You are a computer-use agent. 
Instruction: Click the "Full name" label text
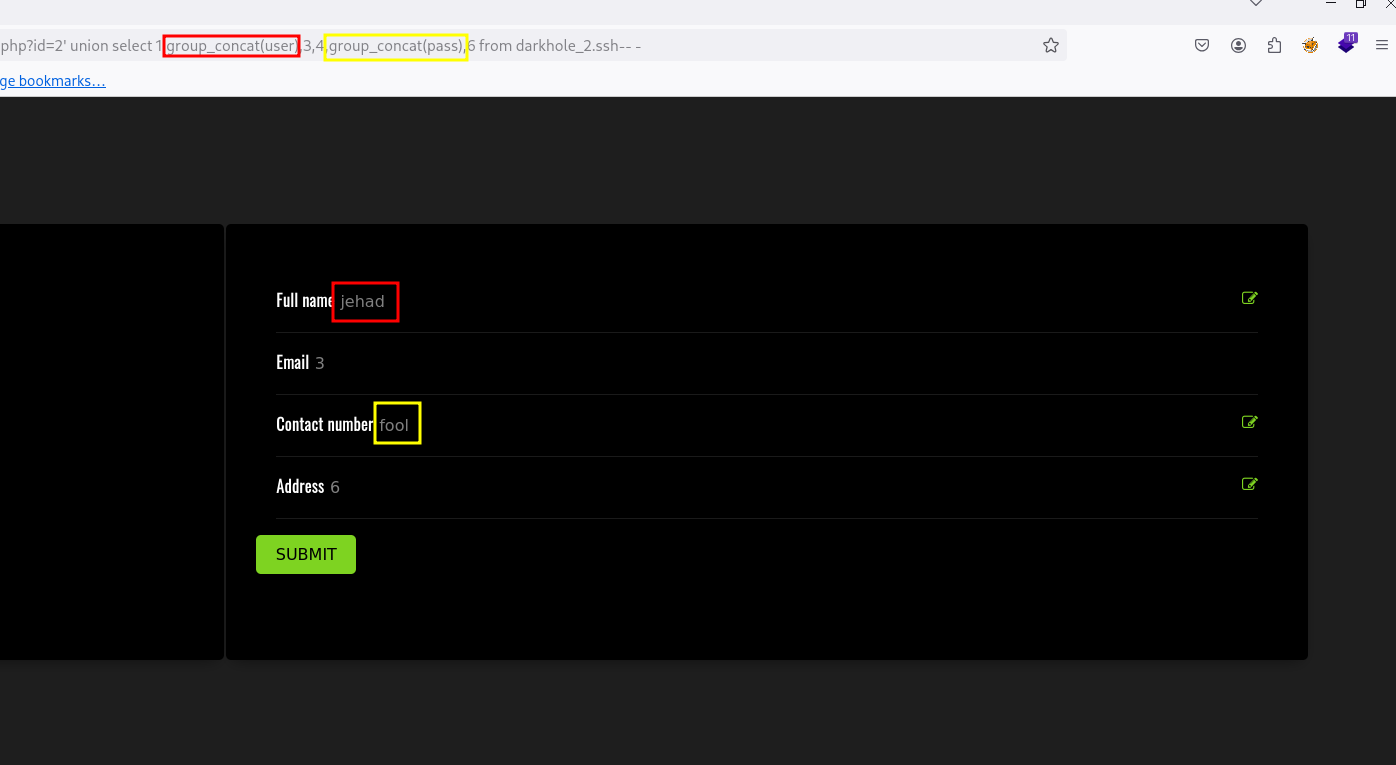click(x=305, y=300)
